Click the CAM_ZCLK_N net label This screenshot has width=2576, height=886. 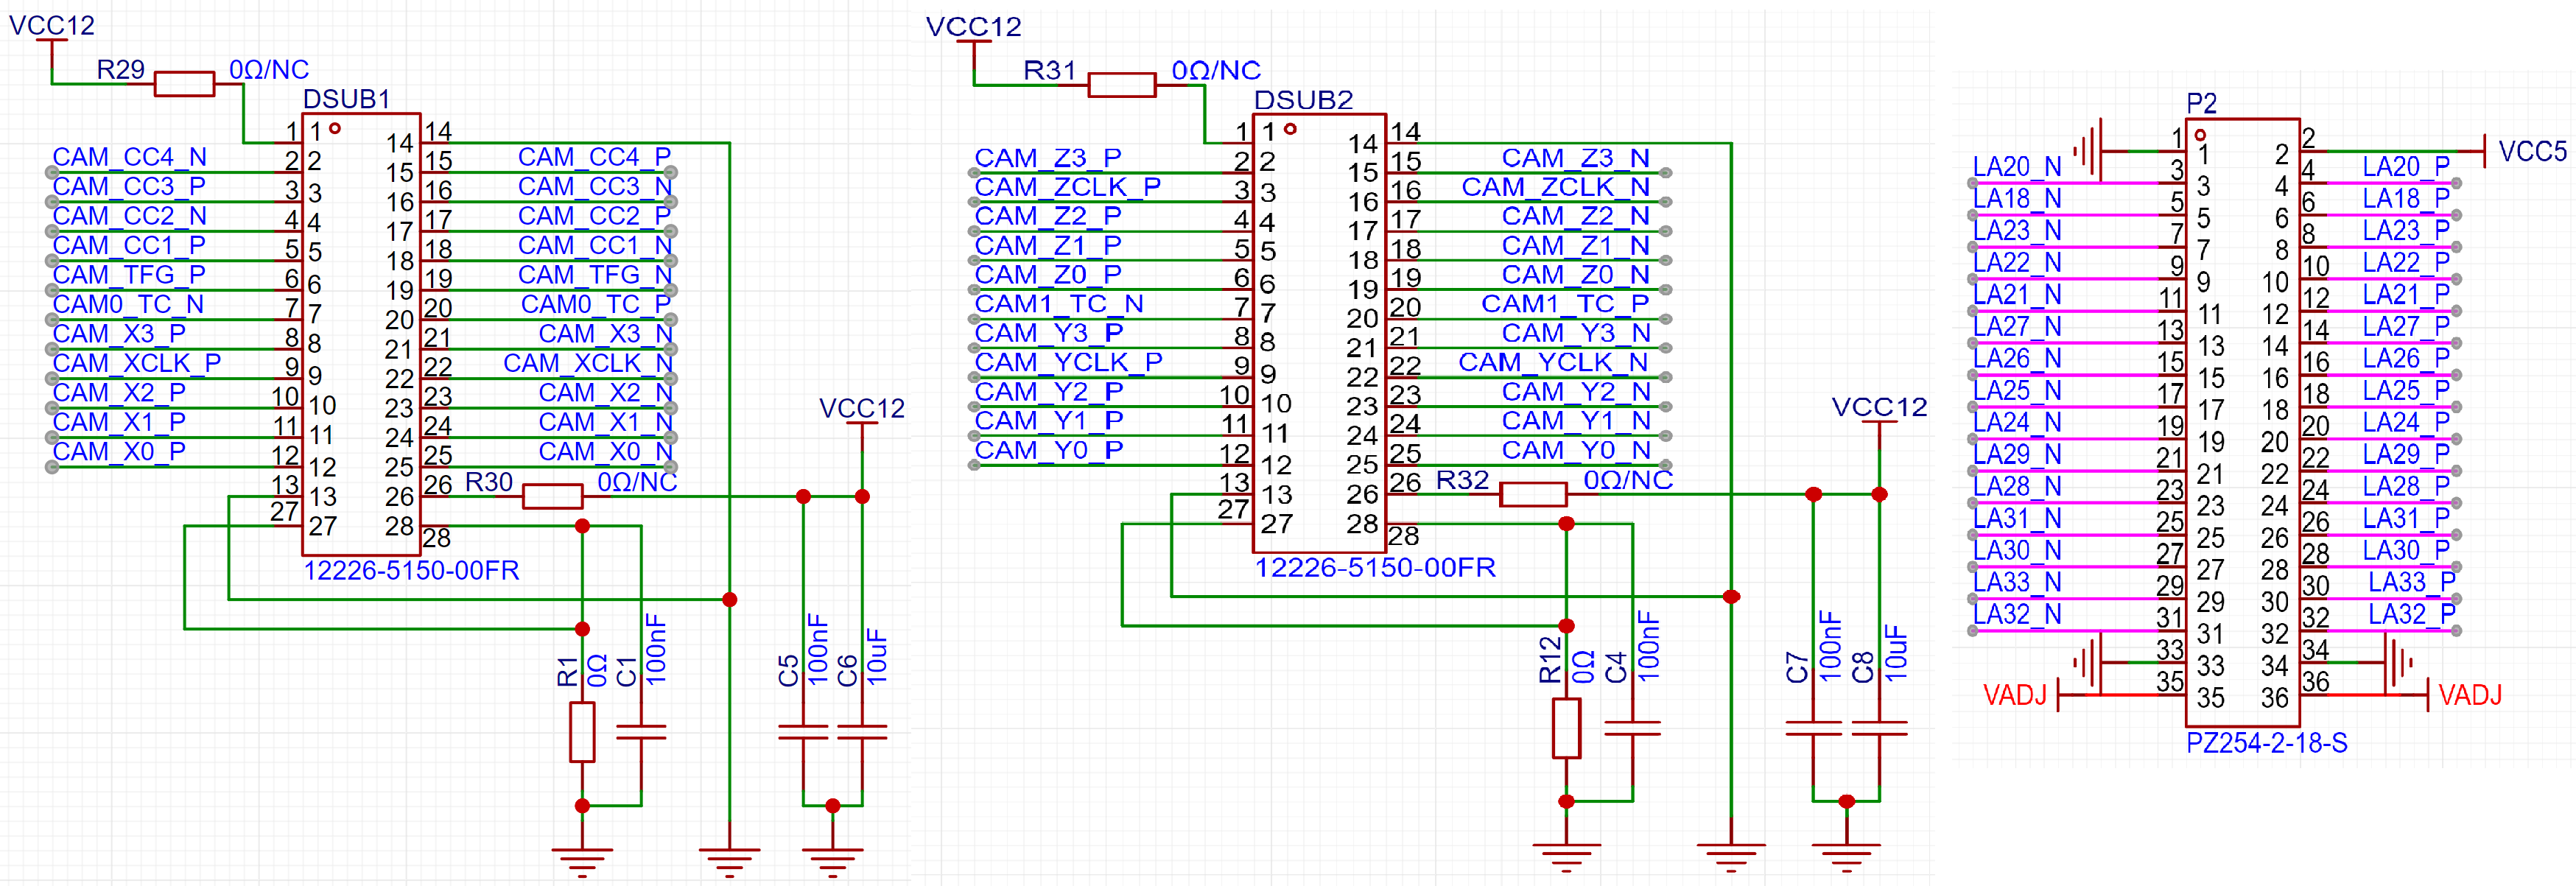(1554, 187)
